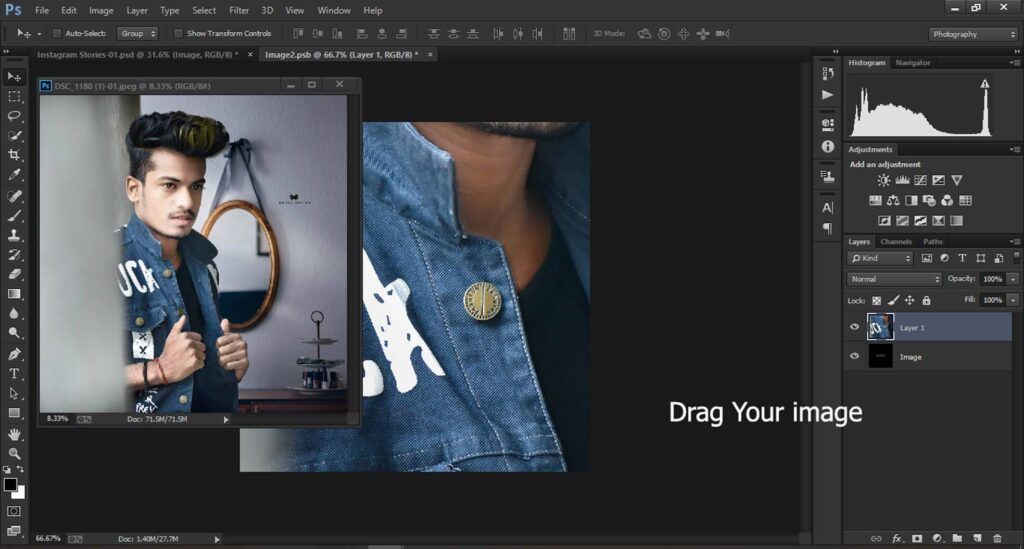Select the Crop tool
The image size is (1024, 549).
click(x=14, y=155)
